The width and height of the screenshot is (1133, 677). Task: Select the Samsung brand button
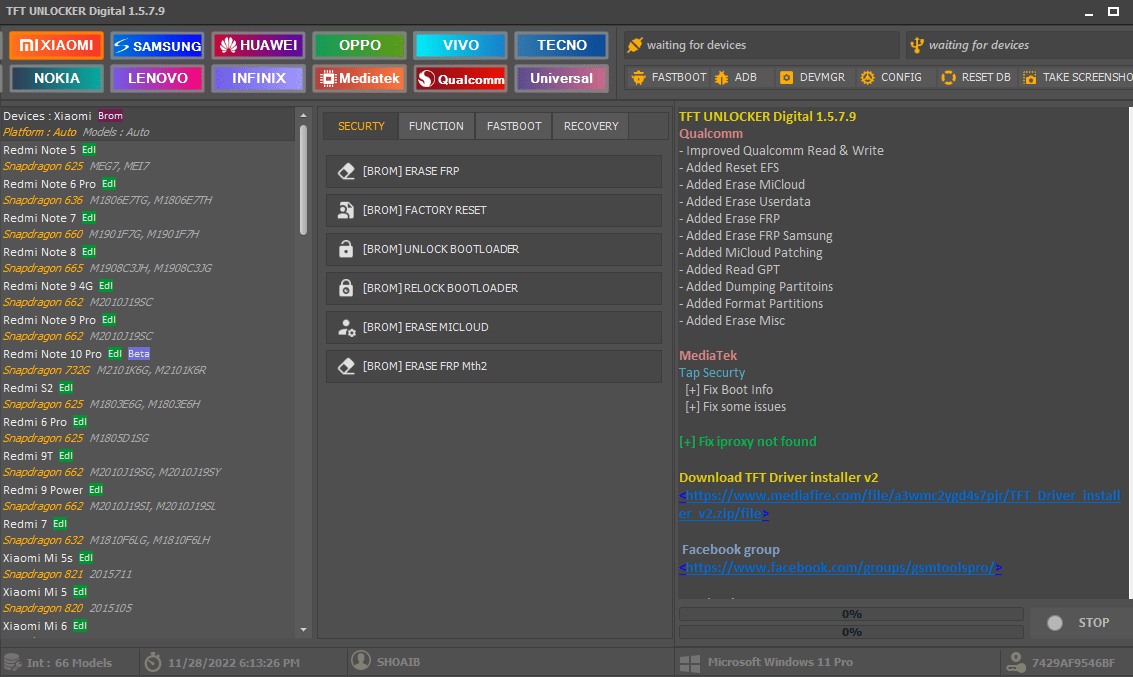tap(158, 46)
